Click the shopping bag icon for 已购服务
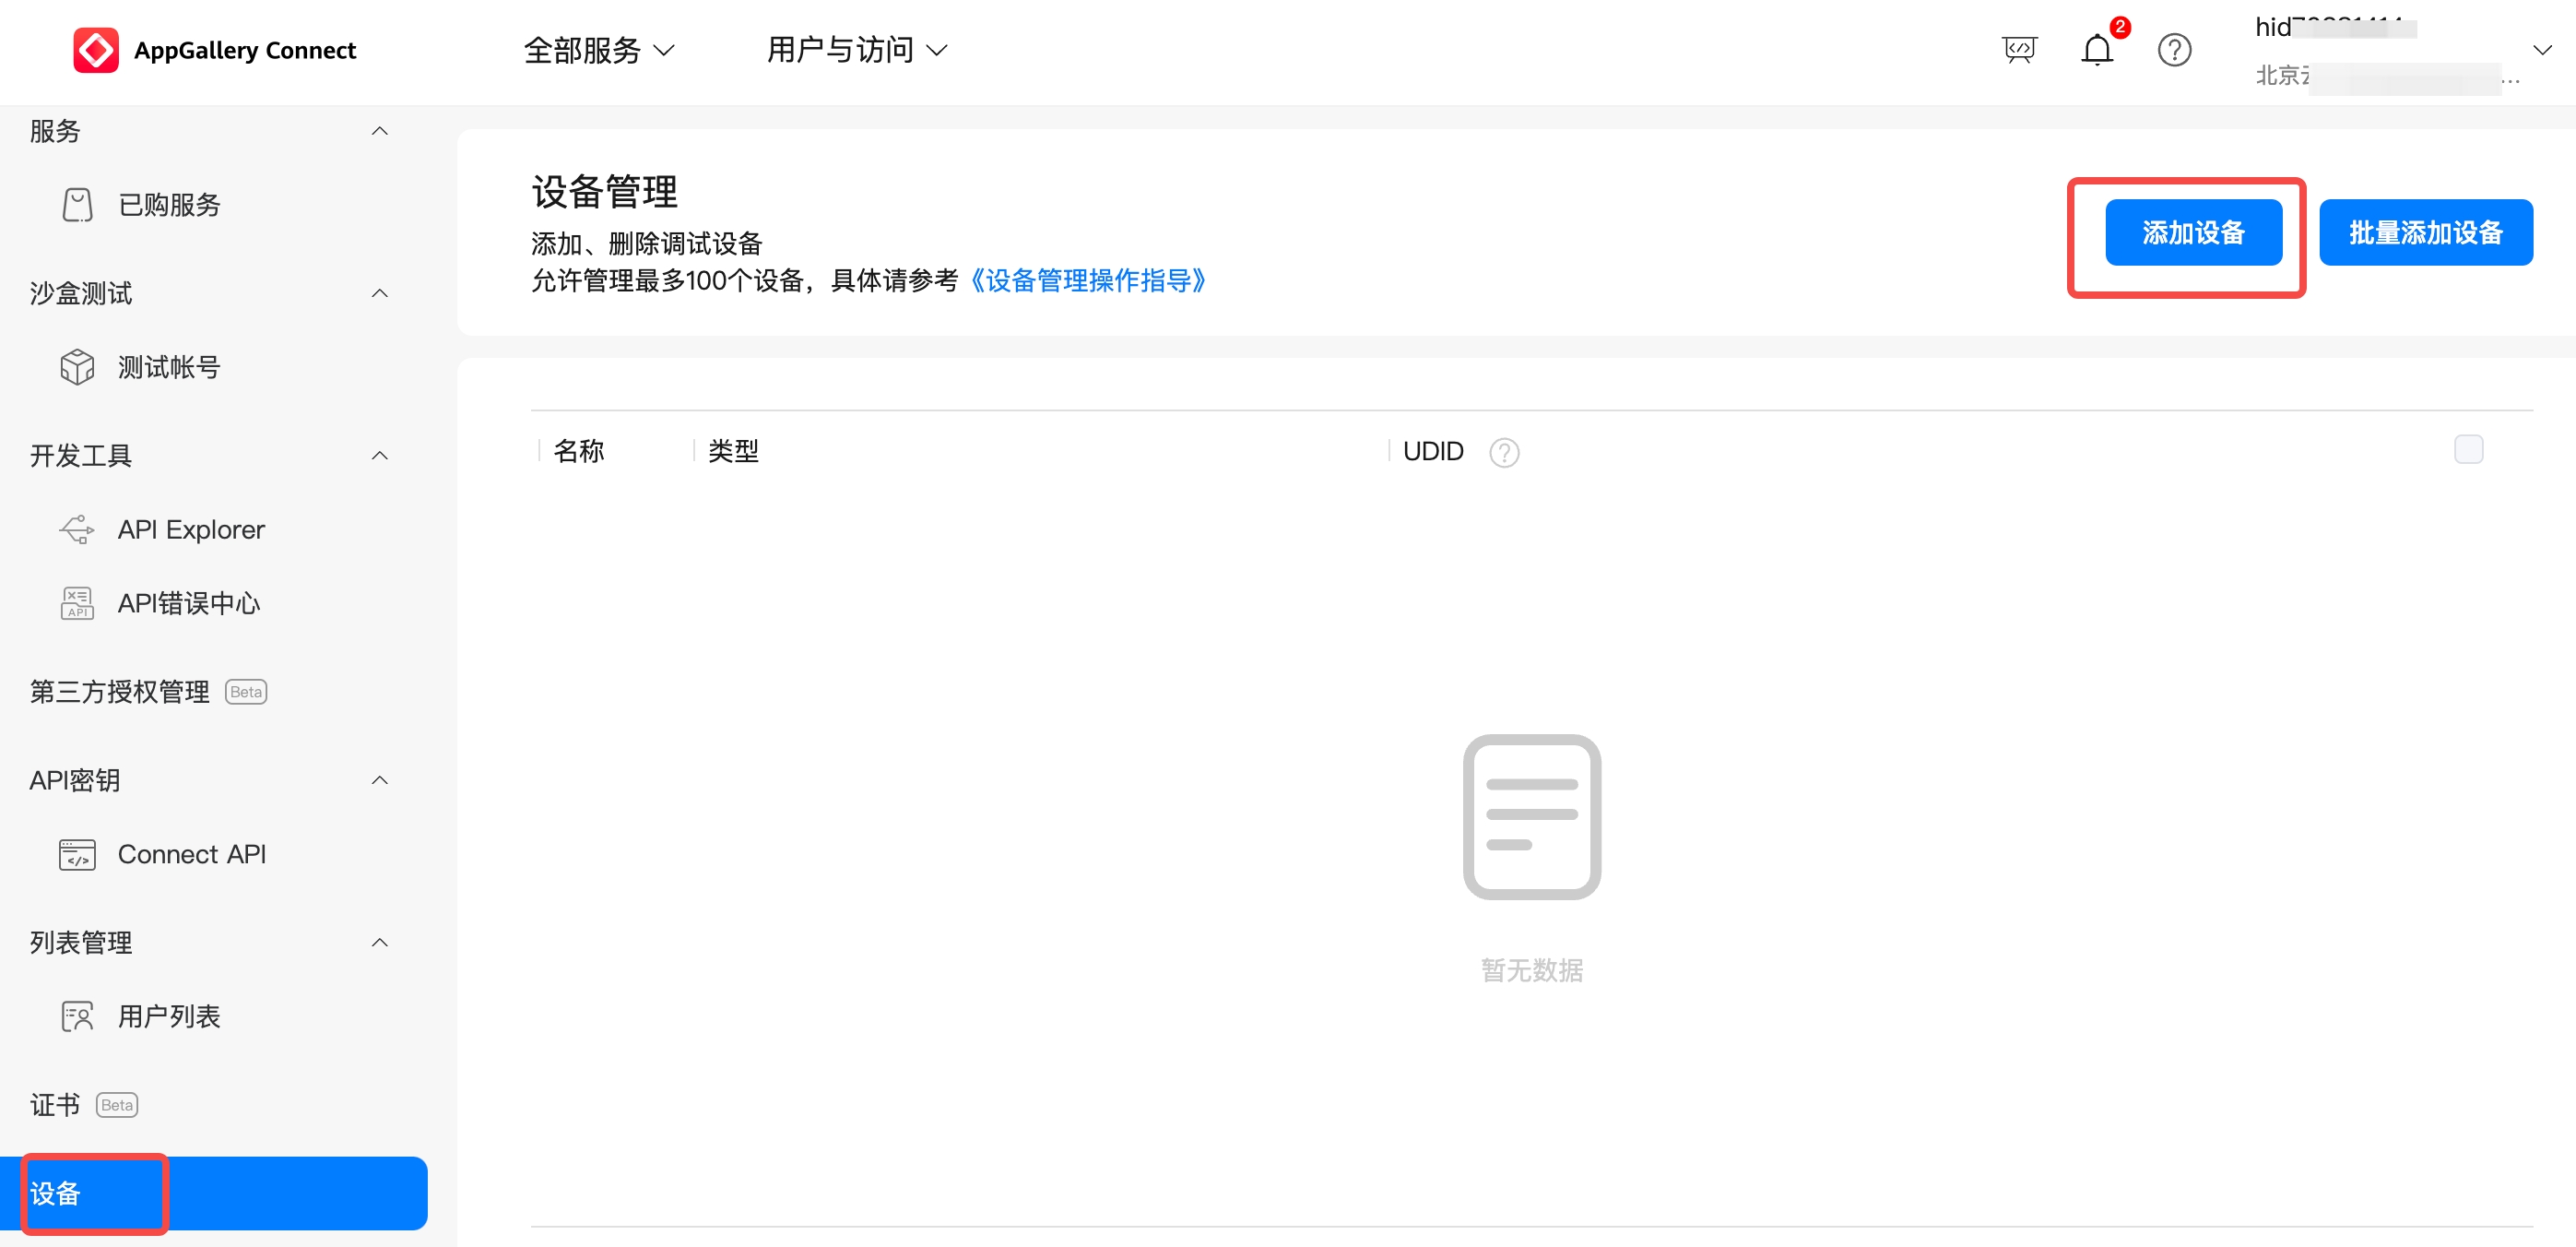 [77, 205]
